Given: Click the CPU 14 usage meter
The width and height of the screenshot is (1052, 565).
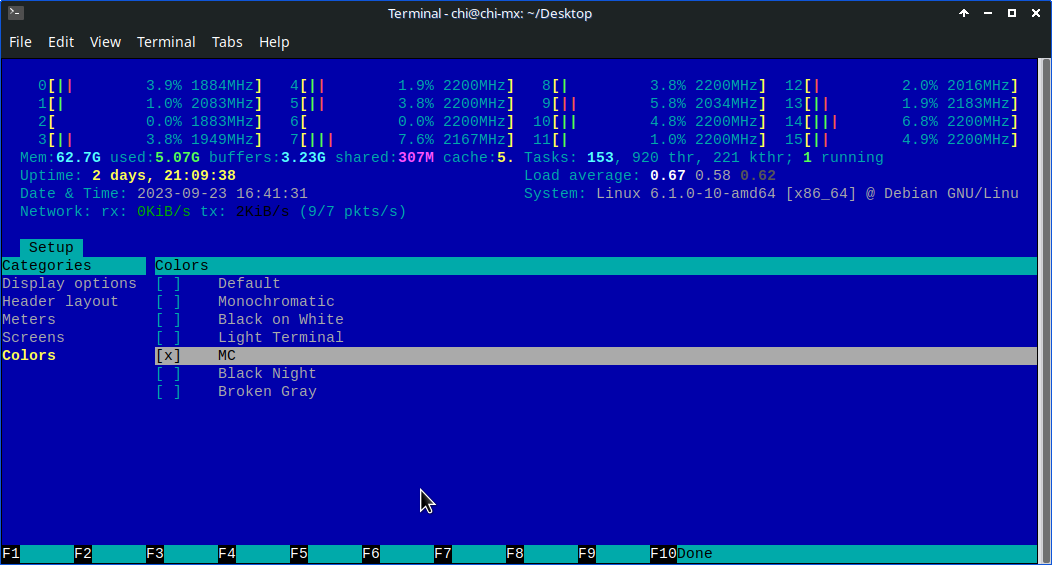Looking at the screenshot, I should point(902,121).
